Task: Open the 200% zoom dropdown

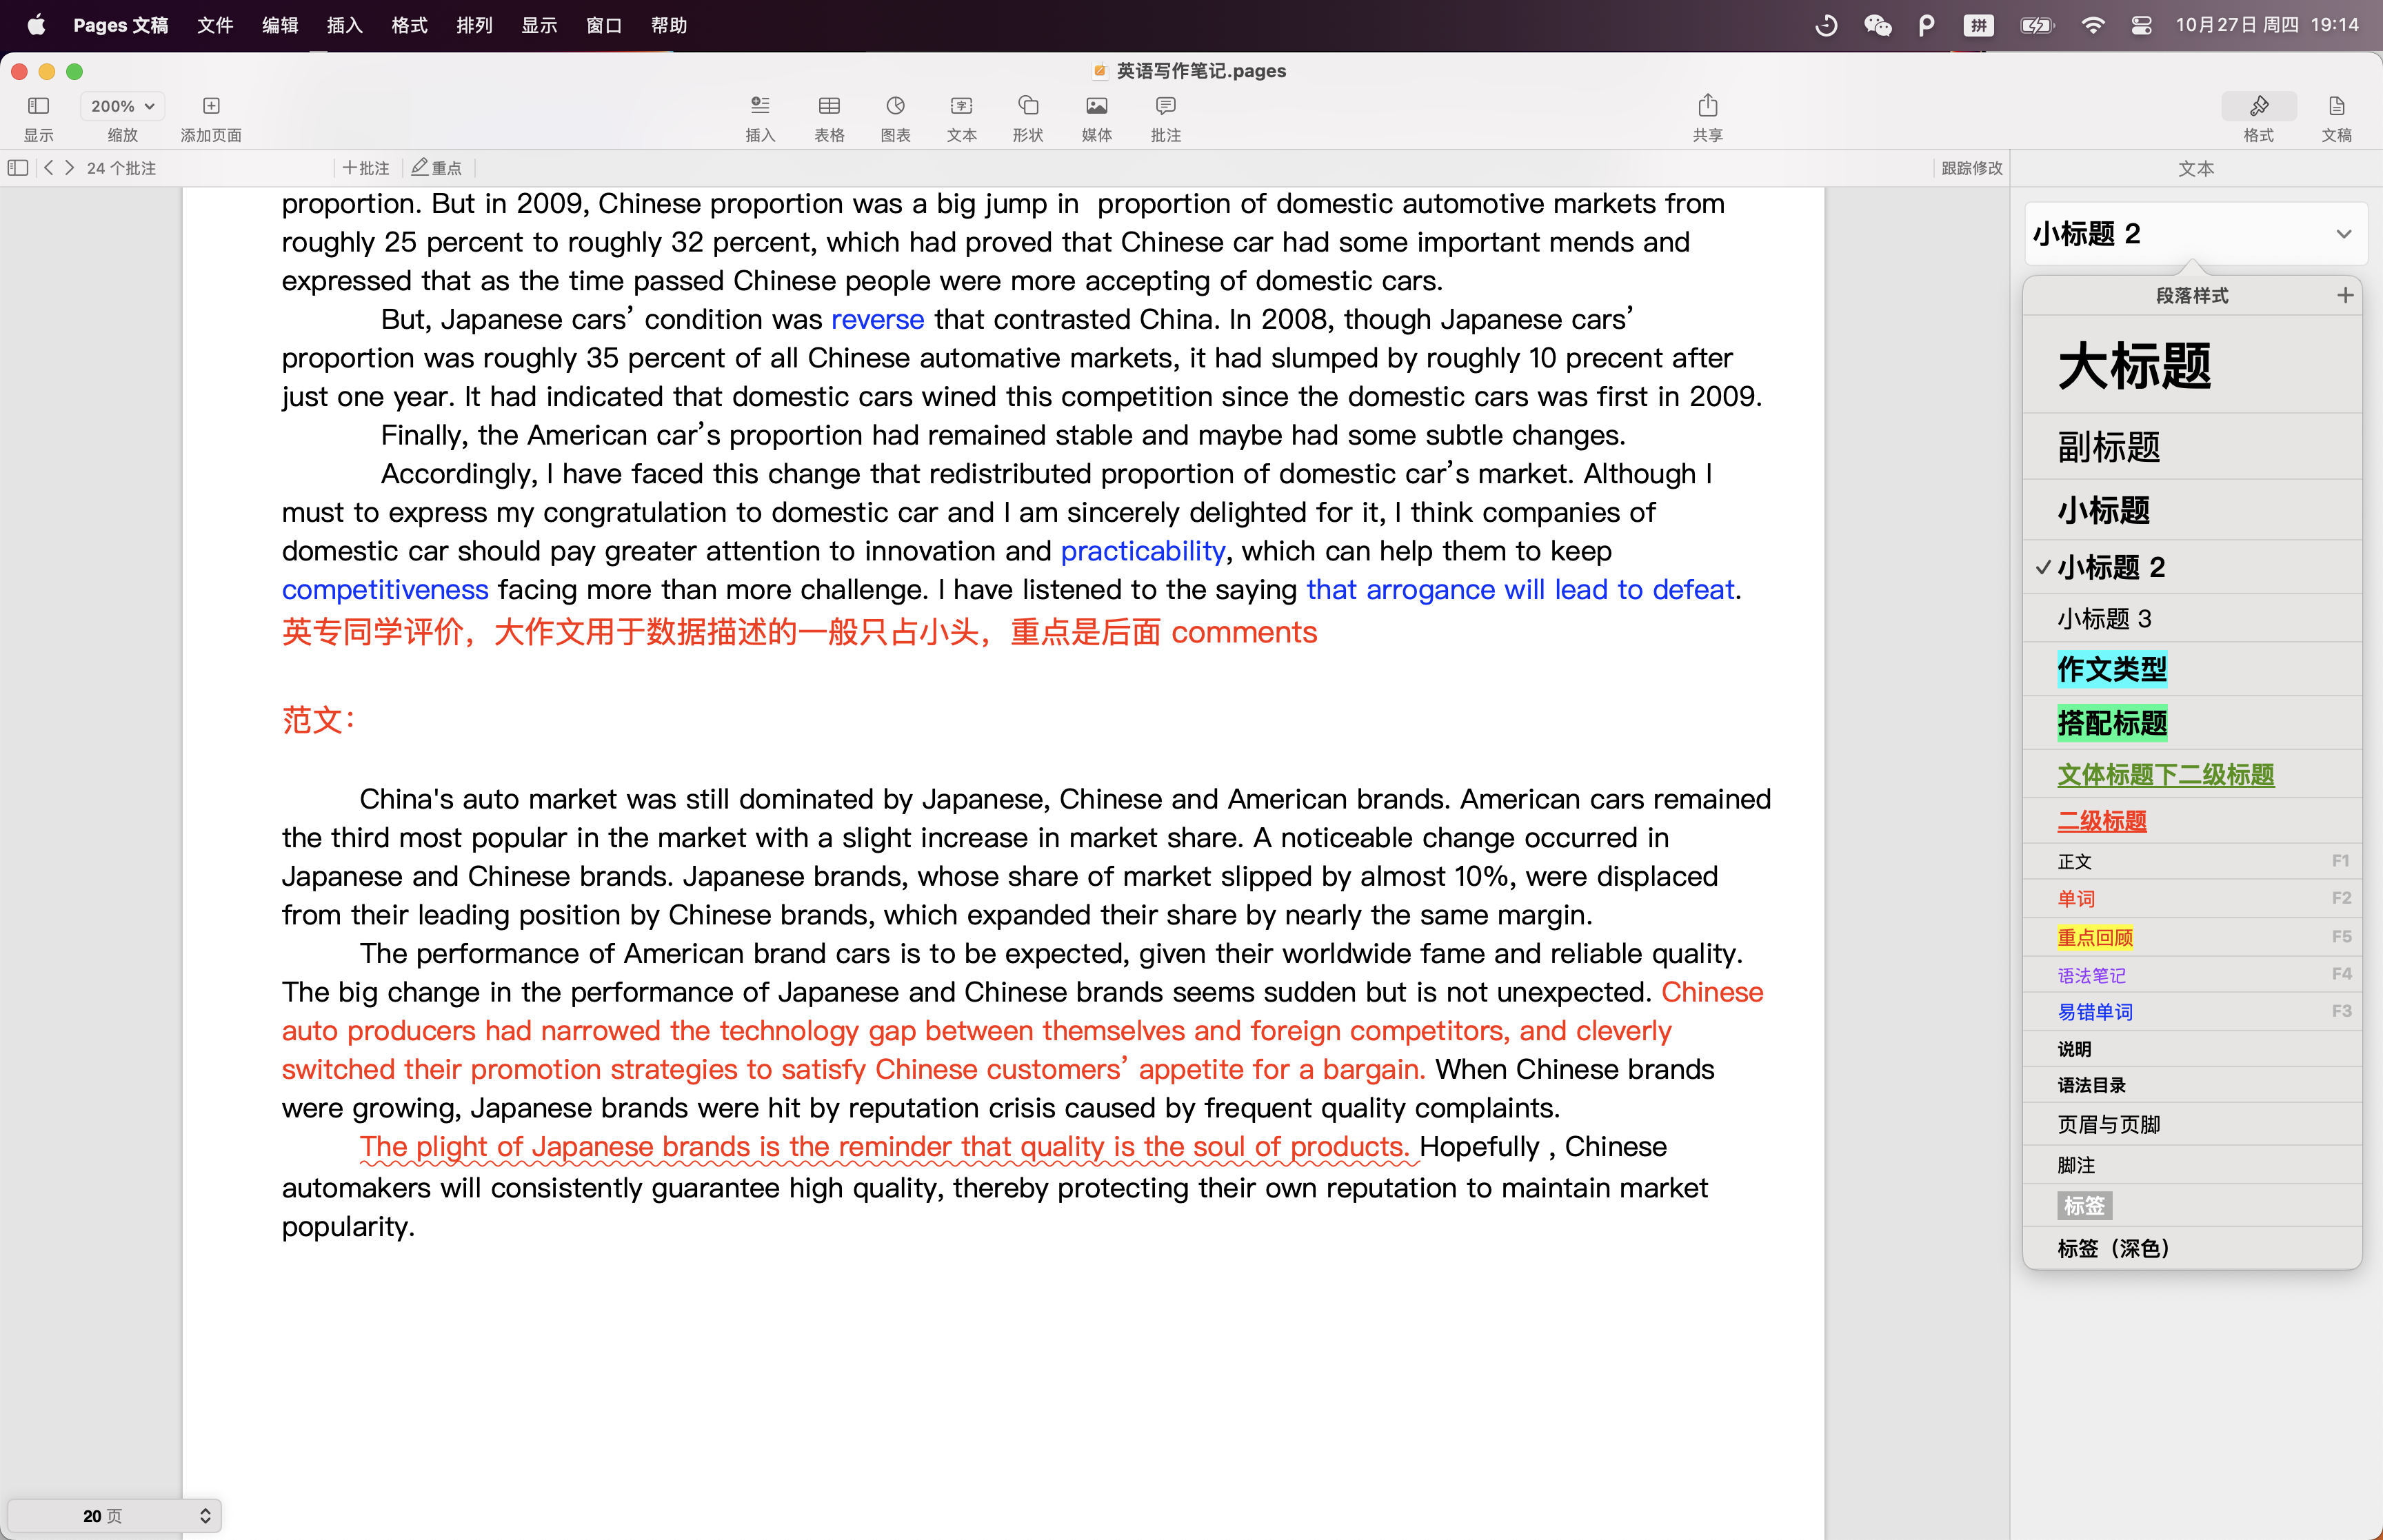Action: (x=122, y=106)
